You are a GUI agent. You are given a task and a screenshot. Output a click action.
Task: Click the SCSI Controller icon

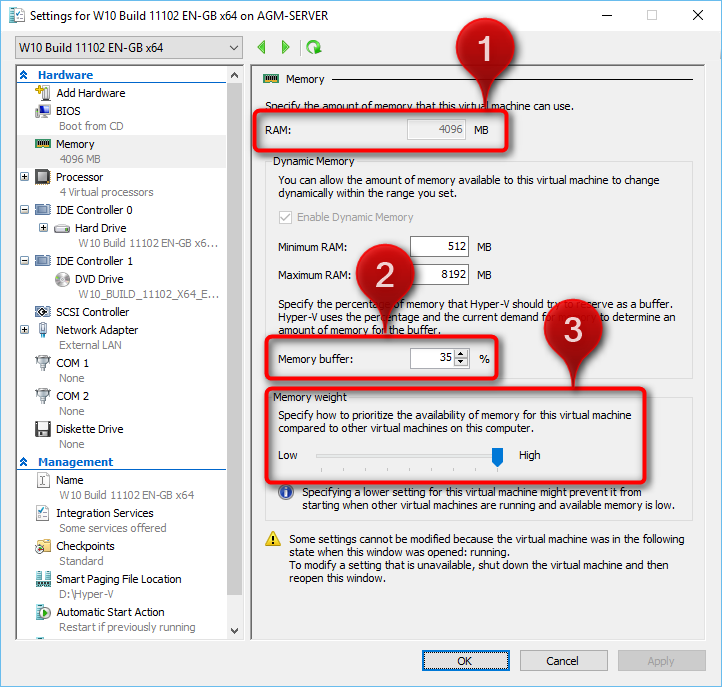click(x=43, y=312)
